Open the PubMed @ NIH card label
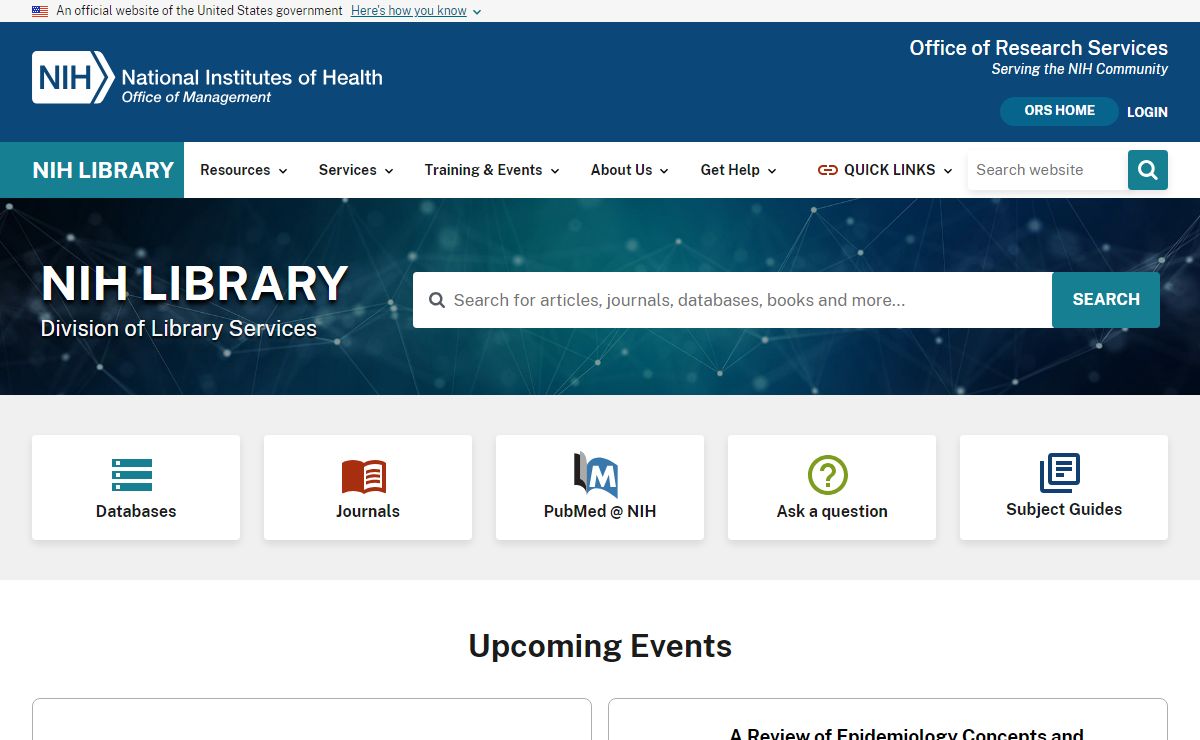This screenshot has width=1200, height=740. (600, 511)
